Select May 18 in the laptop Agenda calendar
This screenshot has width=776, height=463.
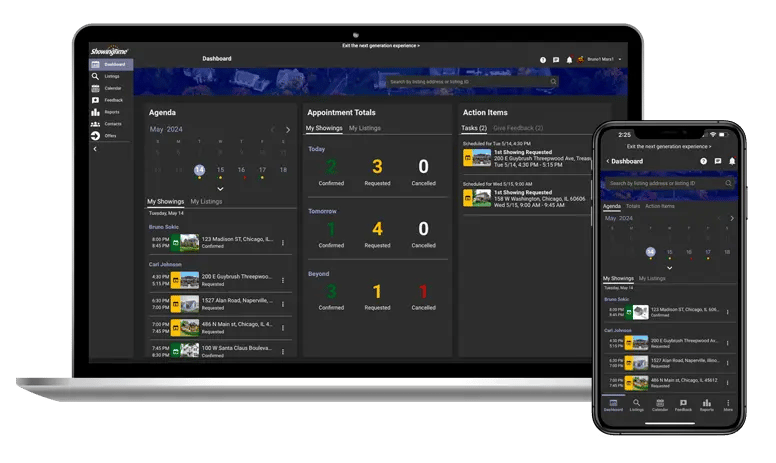[283, 170]
